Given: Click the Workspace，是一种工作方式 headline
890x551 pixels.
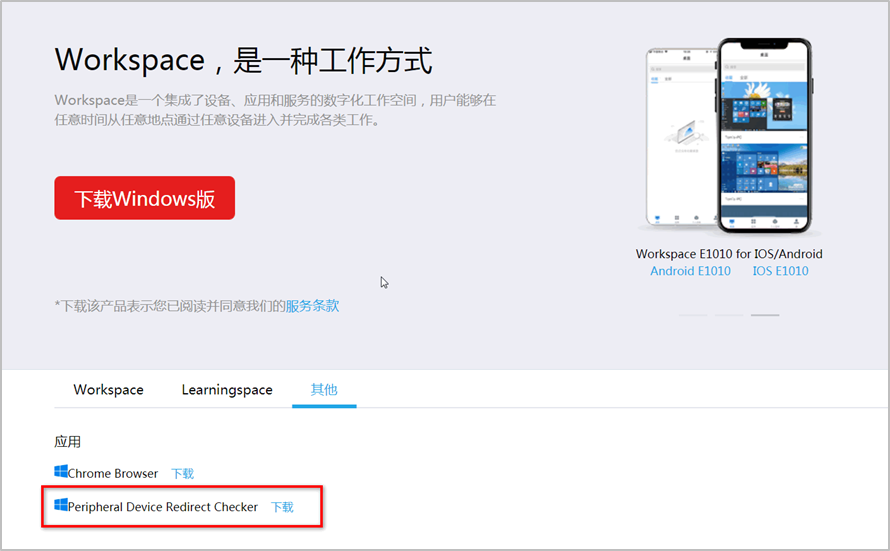Looking at the screenshot, I should pyautogui.click(x=244, y=60).
